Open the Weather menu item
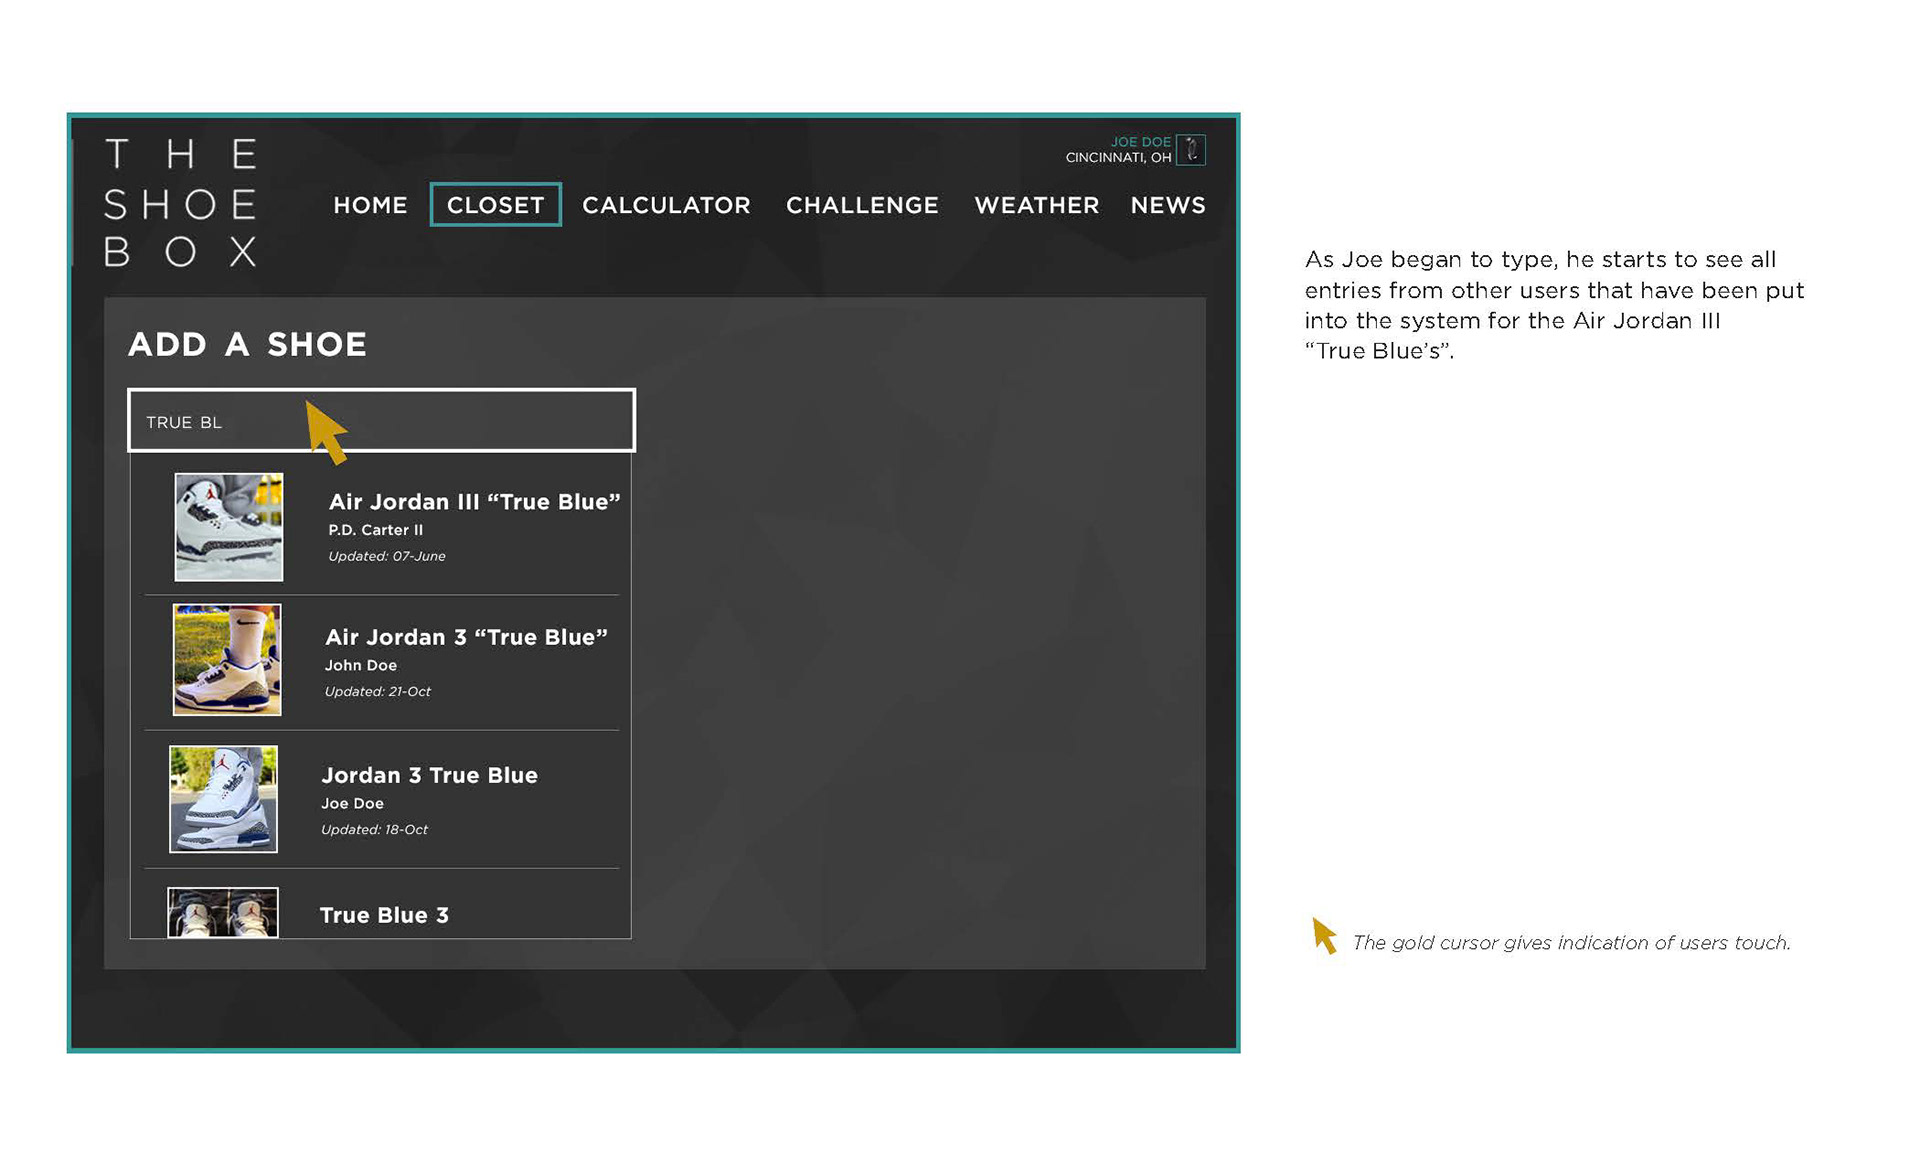This screenshot has width=1920, height=1166. pyautogui.click(x=1036, y=205)
